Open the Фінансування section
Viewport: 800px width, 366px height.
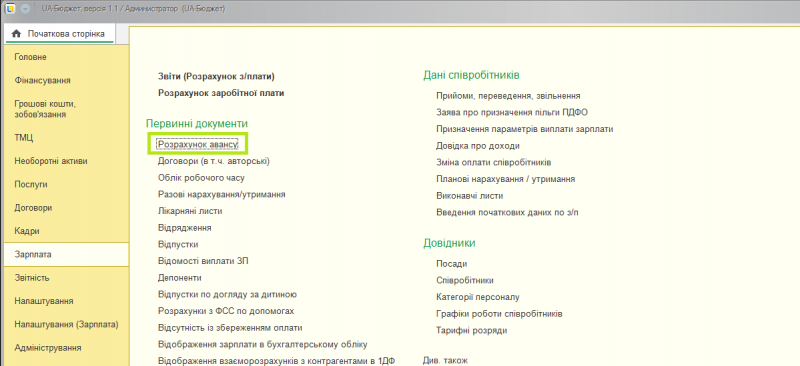click(65, 81)
